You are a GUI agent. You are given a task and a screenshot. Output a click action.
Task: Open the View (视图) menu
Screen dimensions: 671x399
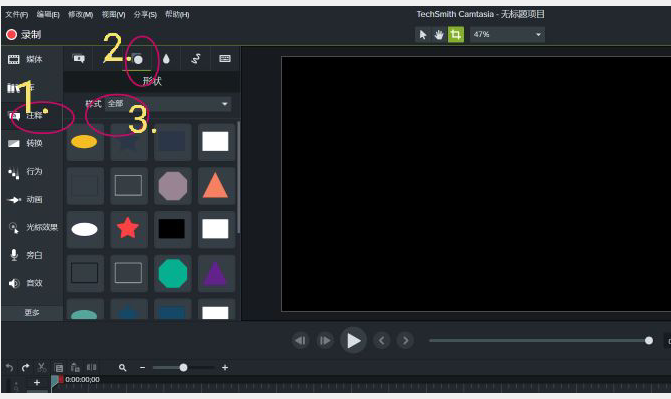point(113,15)
